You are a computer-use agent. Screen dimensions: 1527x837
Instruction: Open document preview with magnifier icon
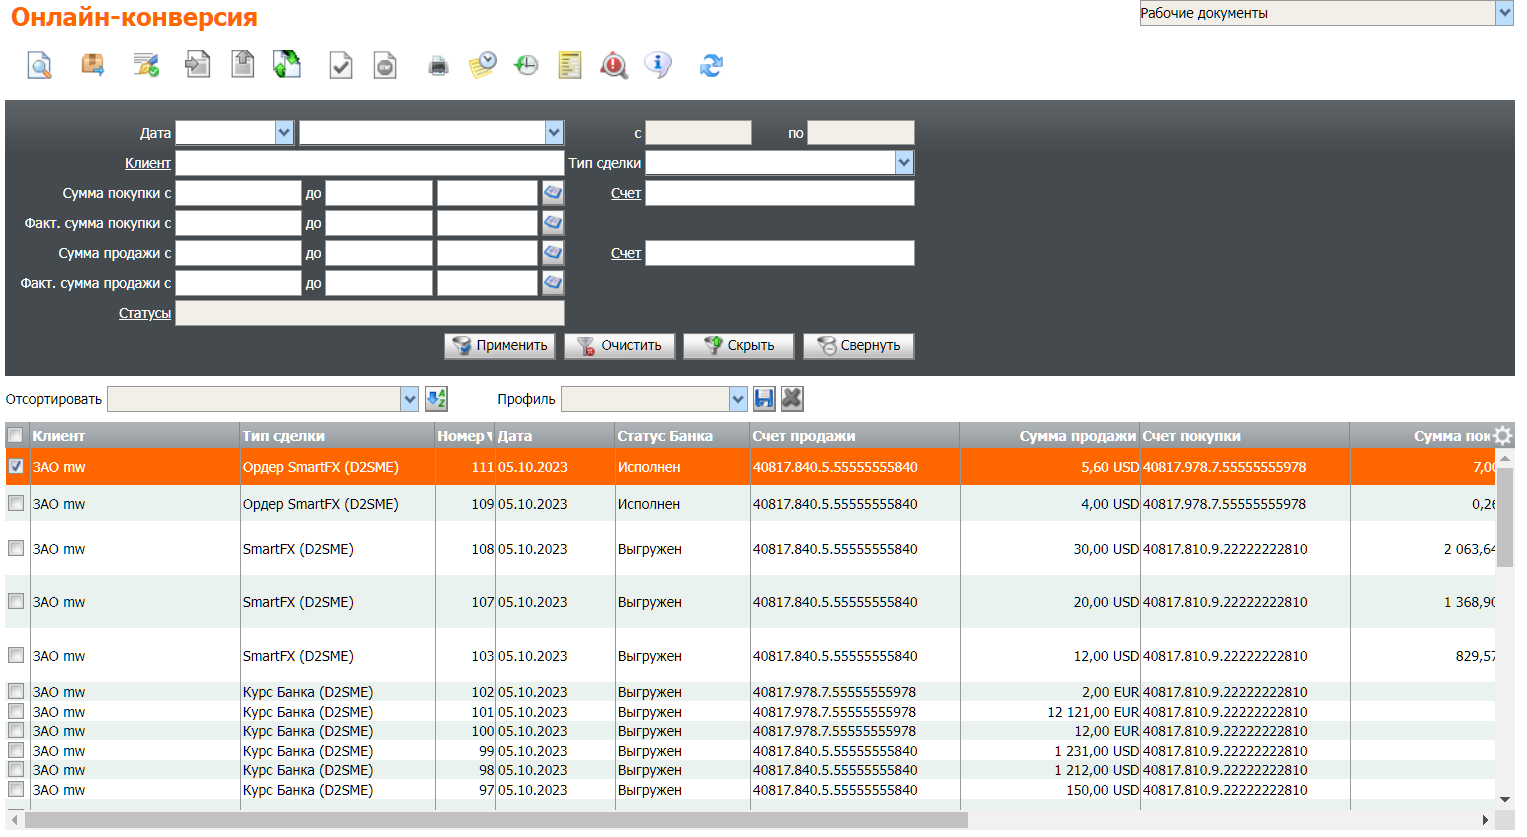pos(39,65)
